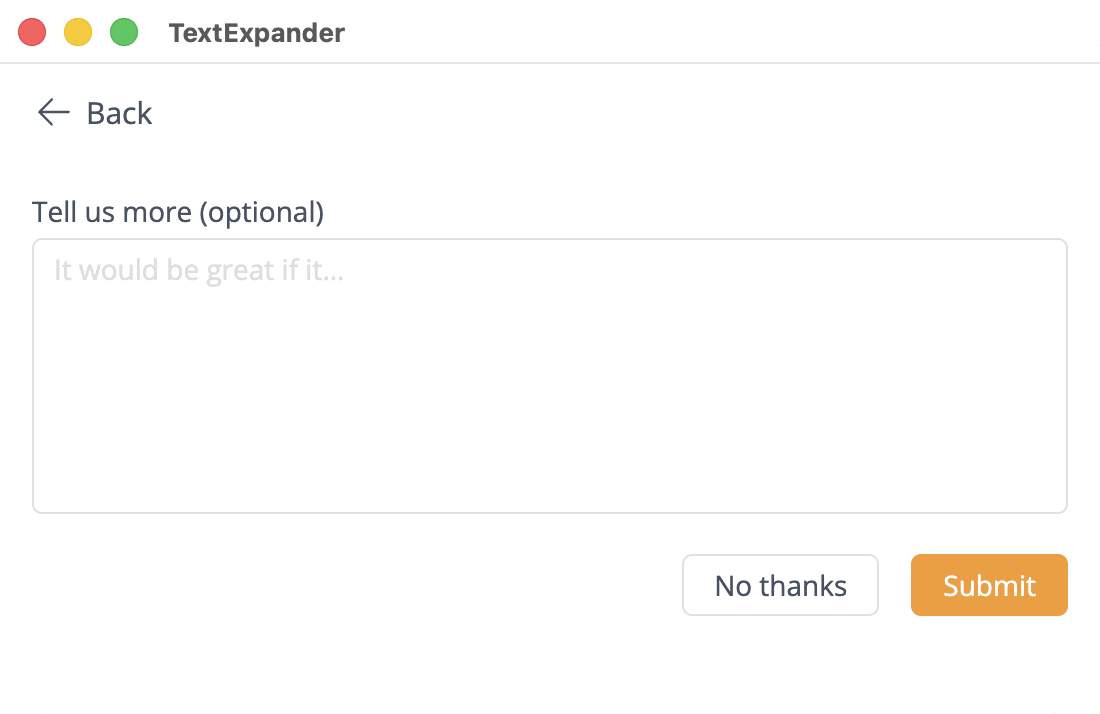1100x714 pixels.
Task: Submit the feedback form
Action: point(989,585)
